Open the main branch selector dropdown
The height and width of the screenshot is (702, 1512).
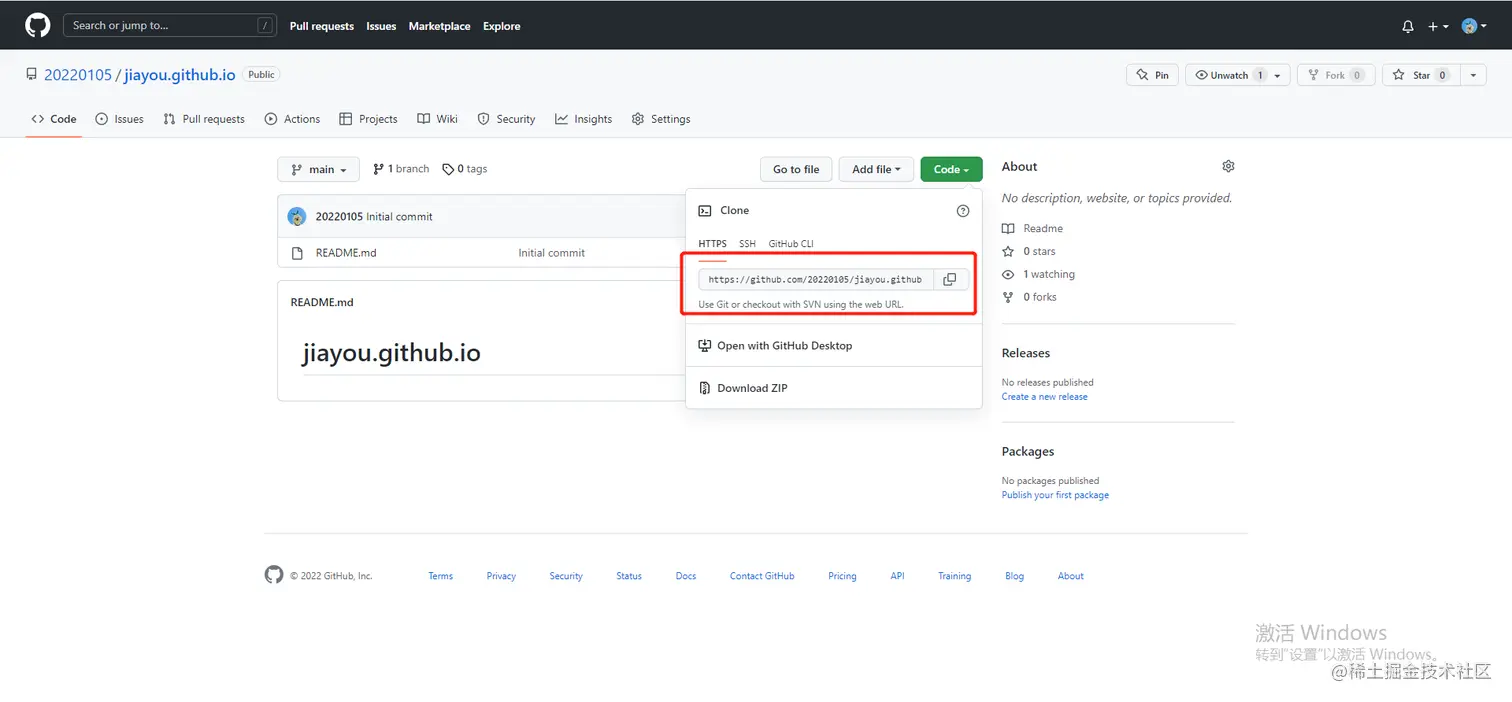(x=318, y=169)
